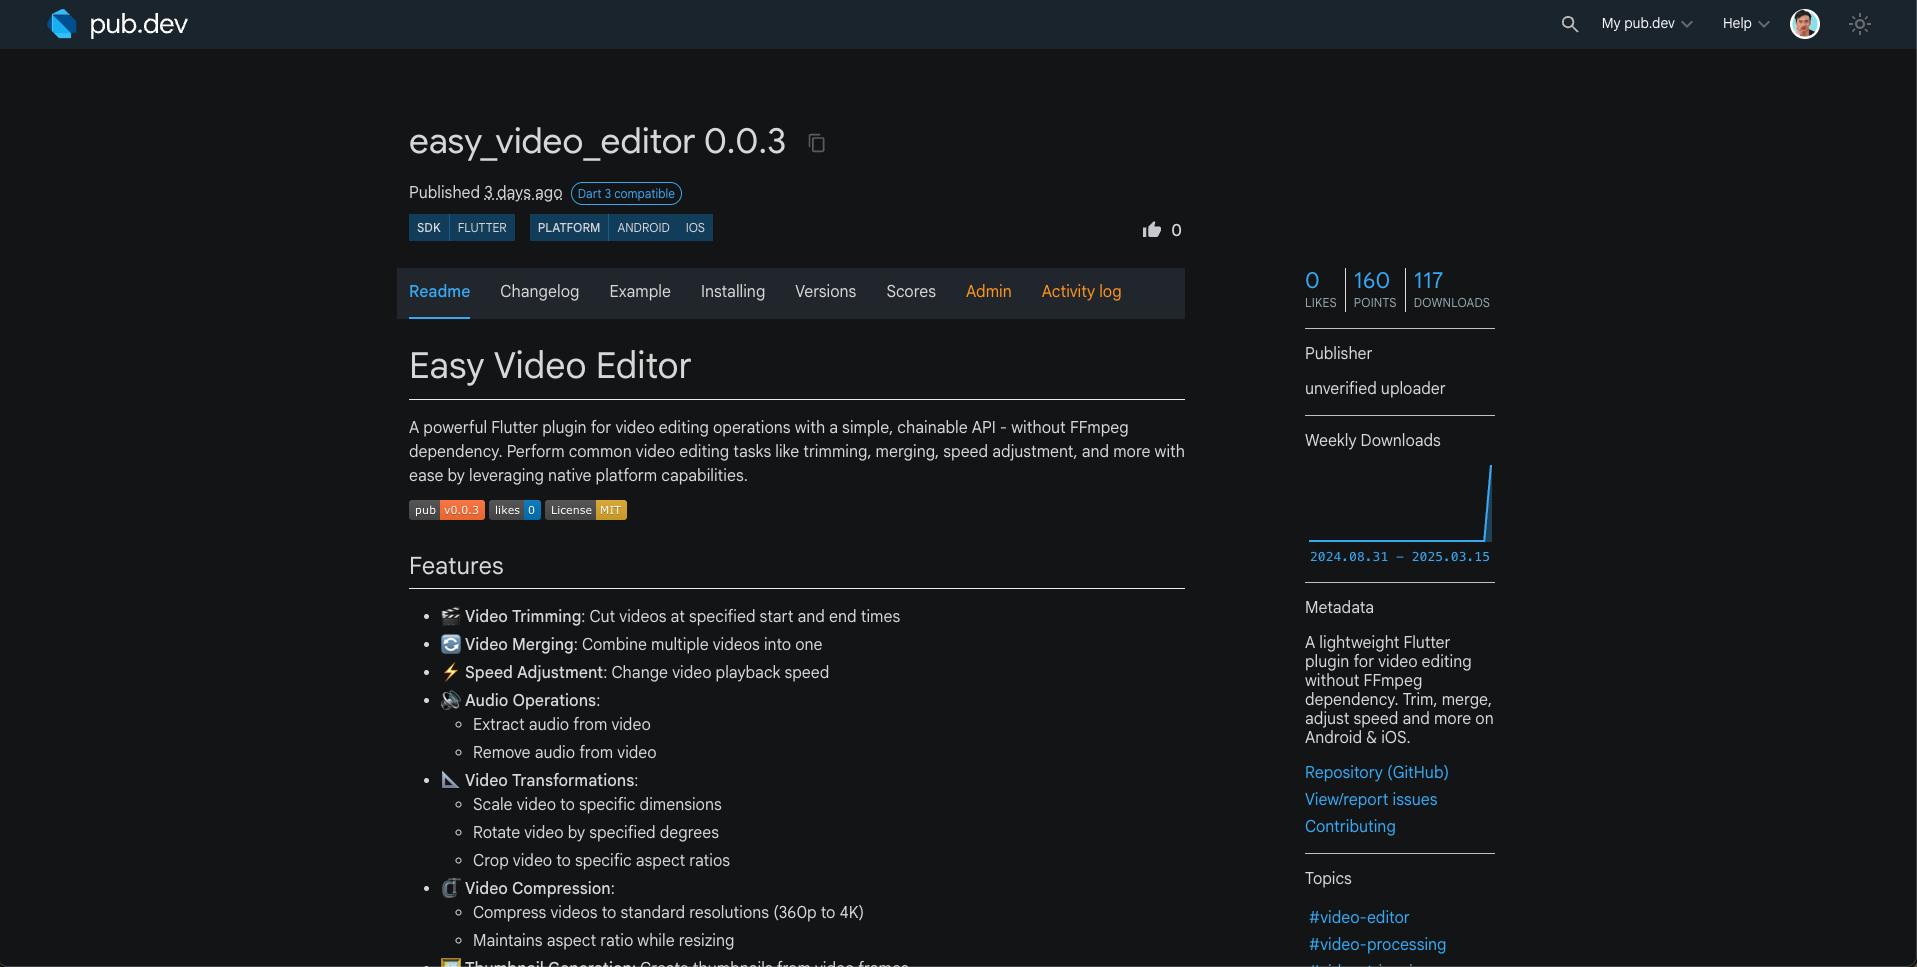Click the Dart 3 compatible badge

(x=625, y=193)
